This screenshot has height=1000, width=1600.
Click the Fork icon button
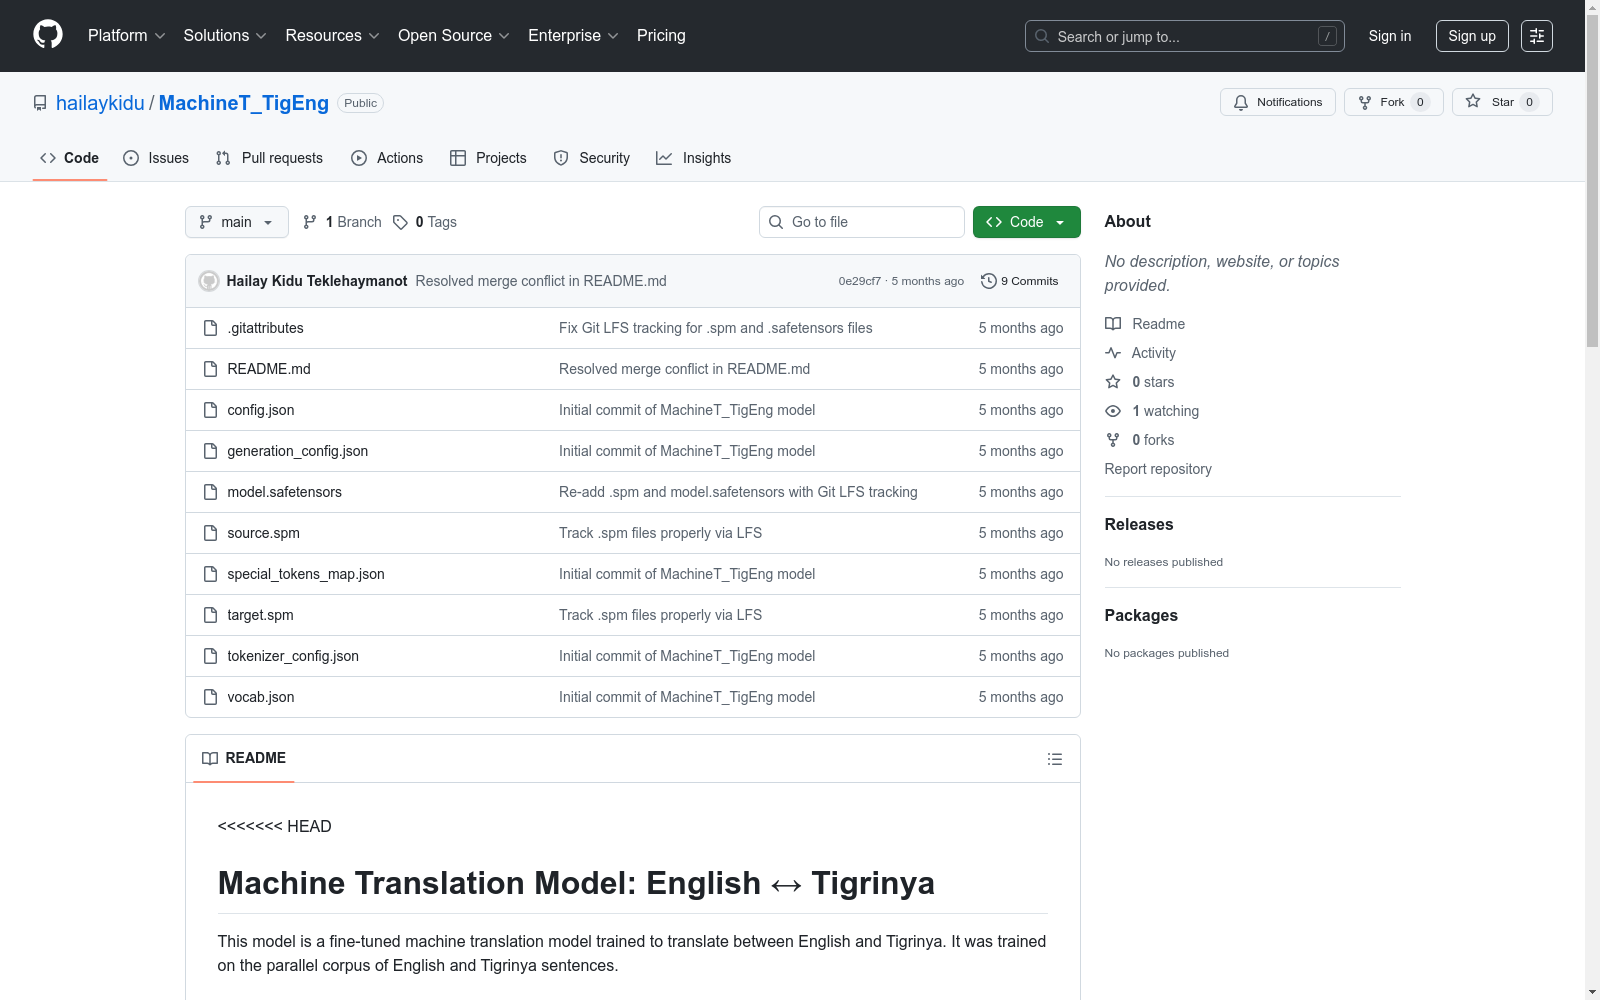(1365, 102)
